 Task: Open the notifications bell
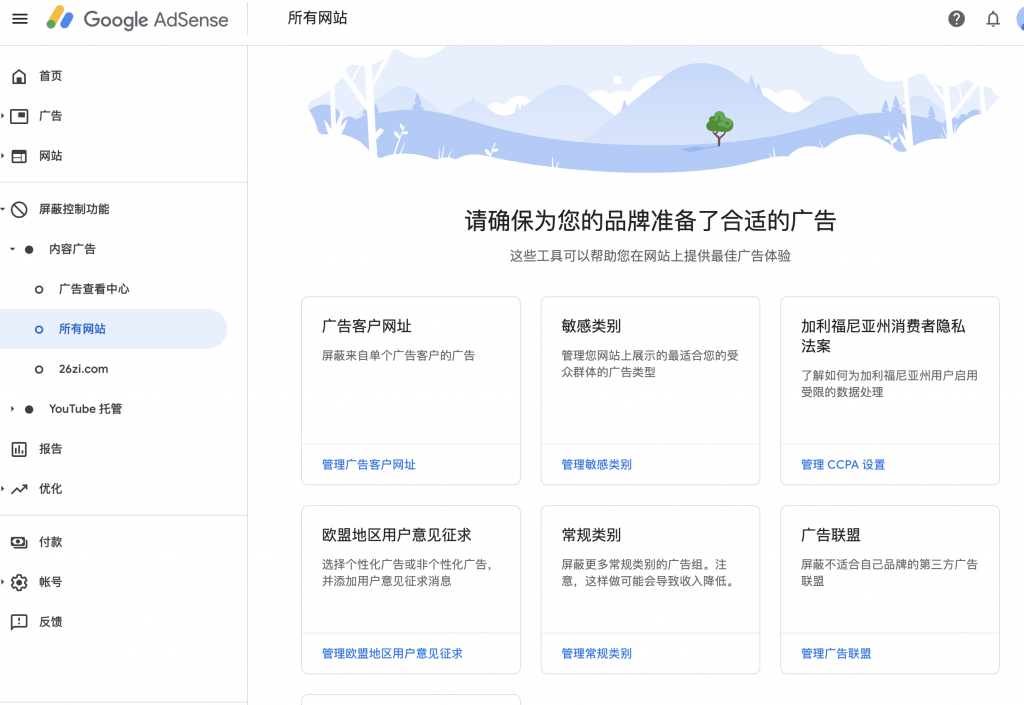pos(992,19)
